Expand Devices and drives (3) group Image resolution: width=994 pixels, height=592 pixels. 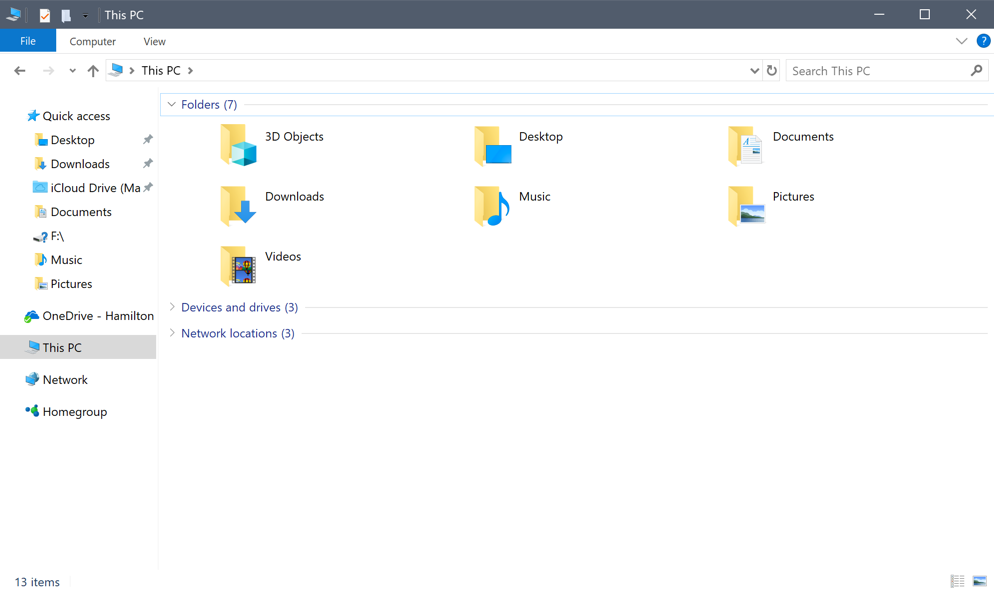[x=172, y=307]
